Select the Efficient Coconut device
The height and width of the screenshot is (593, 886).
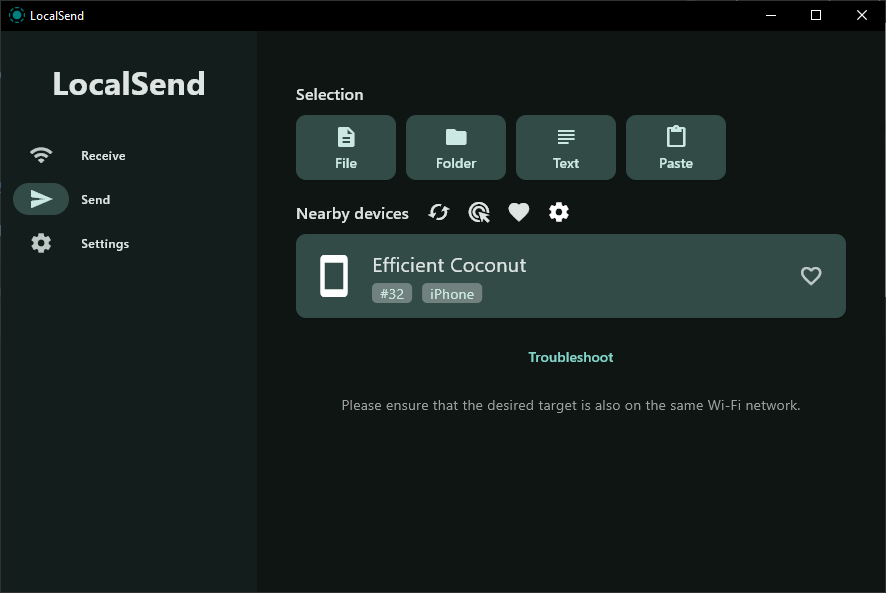(x=570, y=276)
